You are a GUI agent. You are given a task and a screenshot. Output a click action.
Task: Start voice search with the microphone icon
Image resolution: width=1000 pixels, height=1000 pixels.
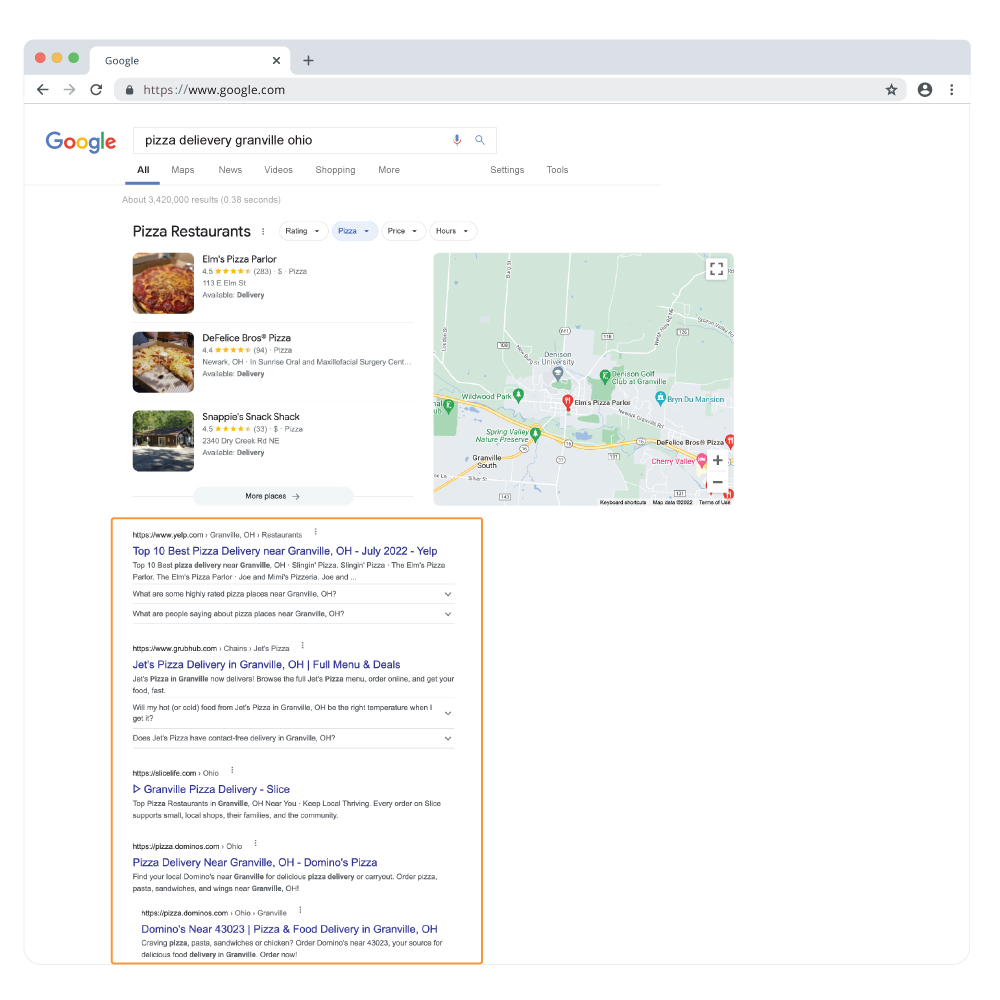[x=457, y=140]
